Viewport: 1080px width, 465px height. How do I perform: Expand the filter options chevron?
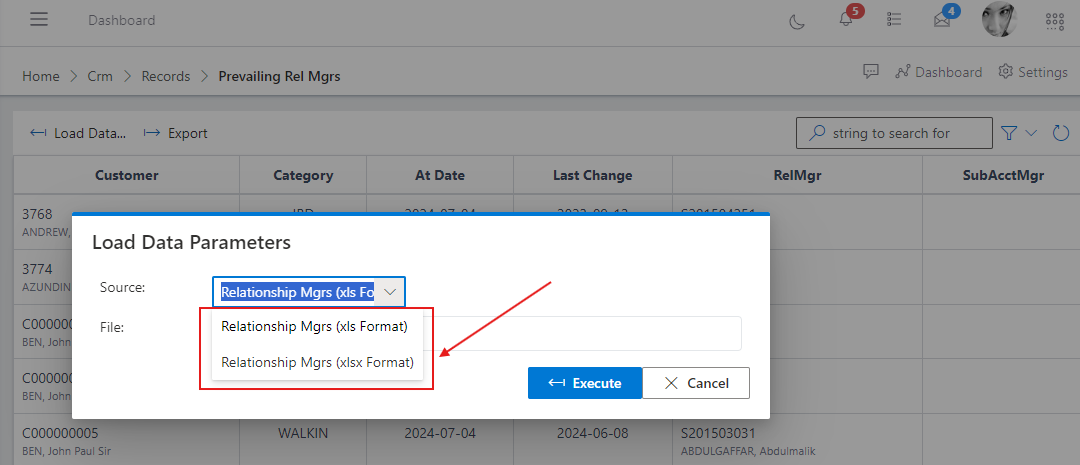[x=1031, y=133]
